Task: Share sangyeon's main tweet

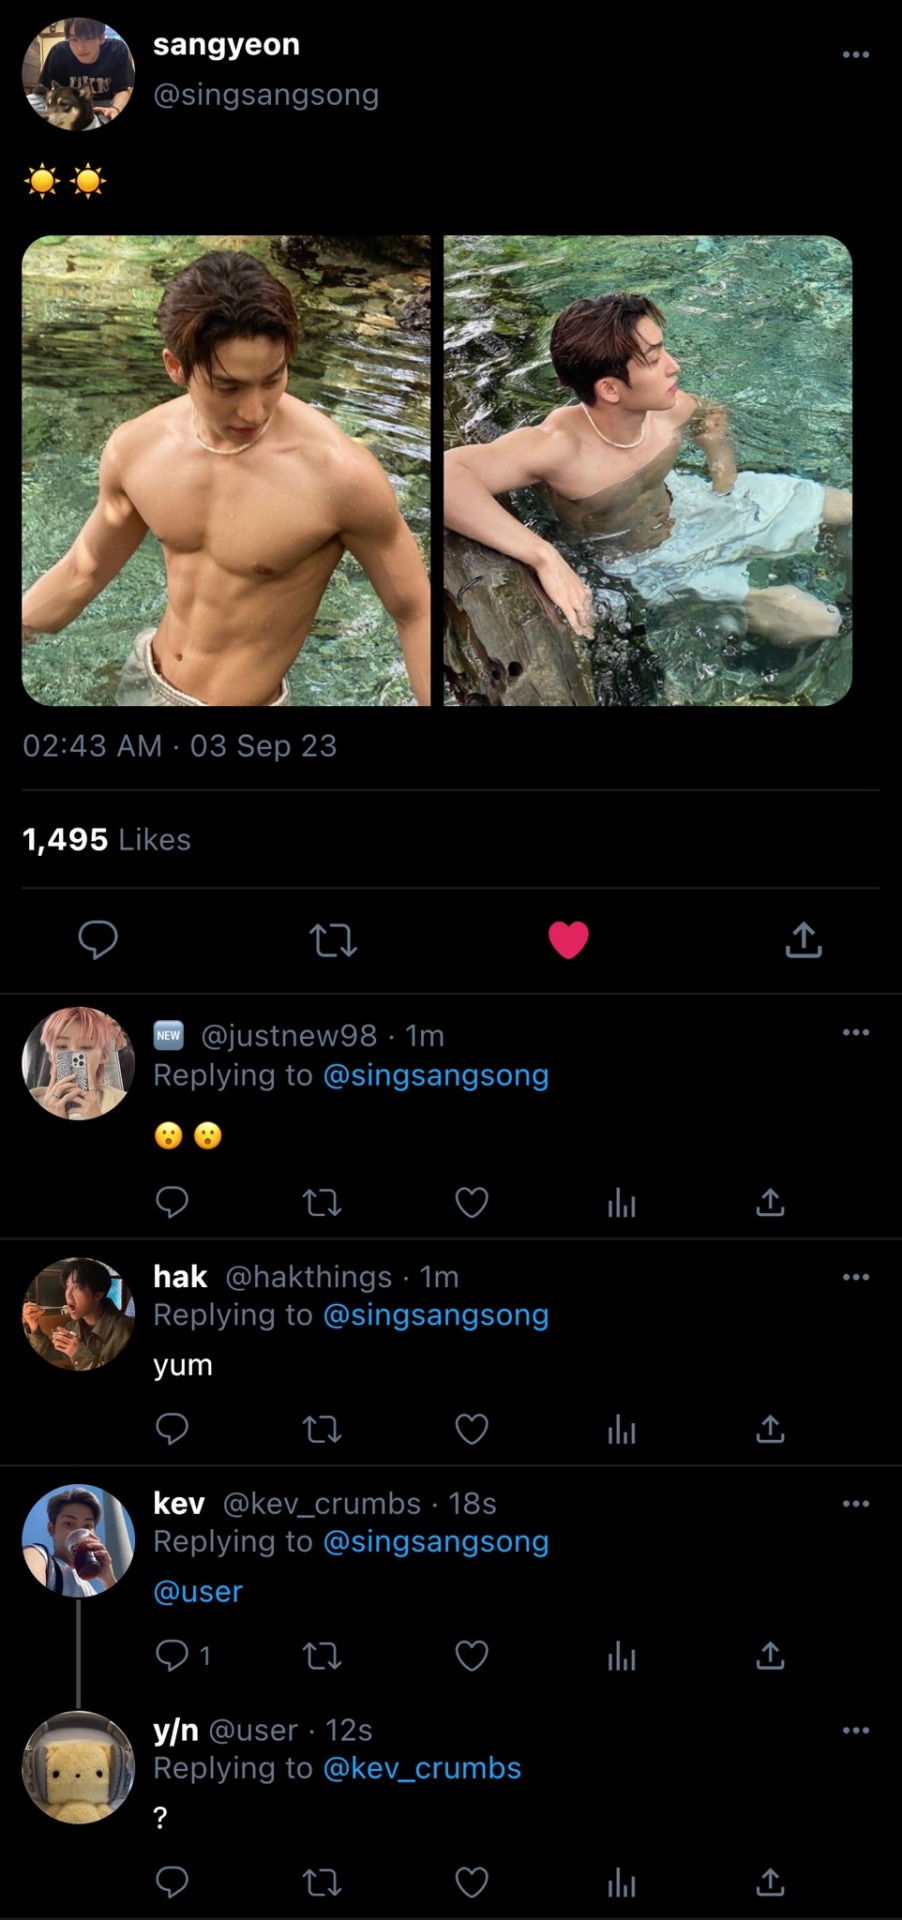Action: [803, 940]
